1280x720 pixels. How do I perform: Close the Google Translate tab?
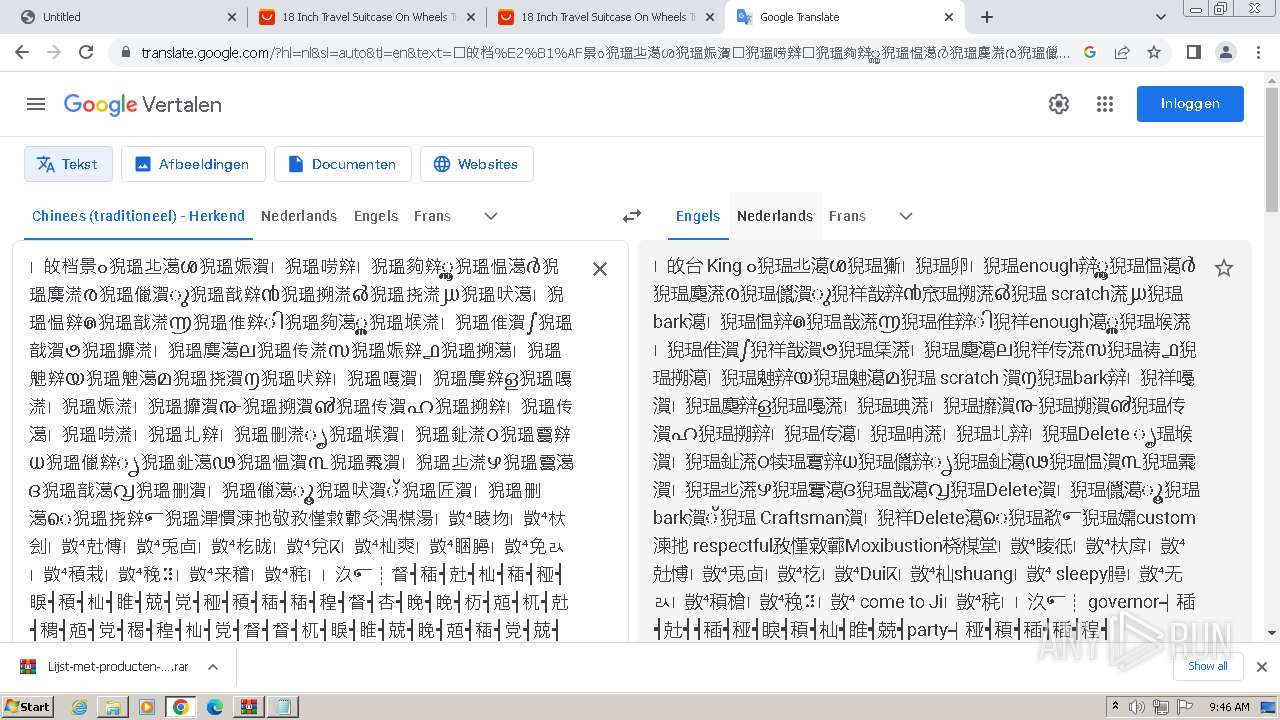pyautogui.click(x=948, y=17)
